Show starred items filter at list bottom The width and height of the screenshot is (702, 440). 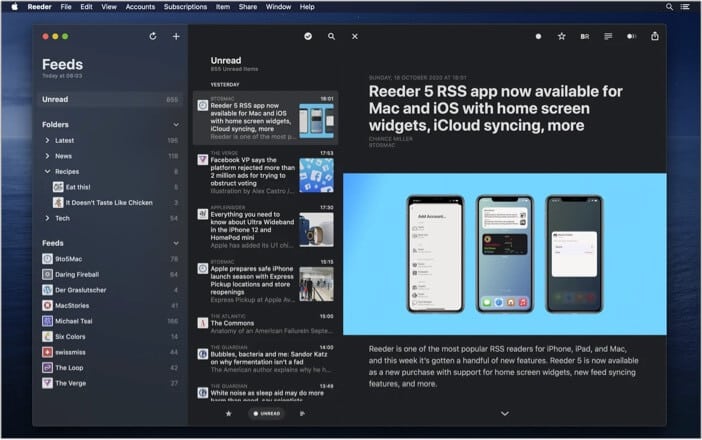[x=229, y=413]
